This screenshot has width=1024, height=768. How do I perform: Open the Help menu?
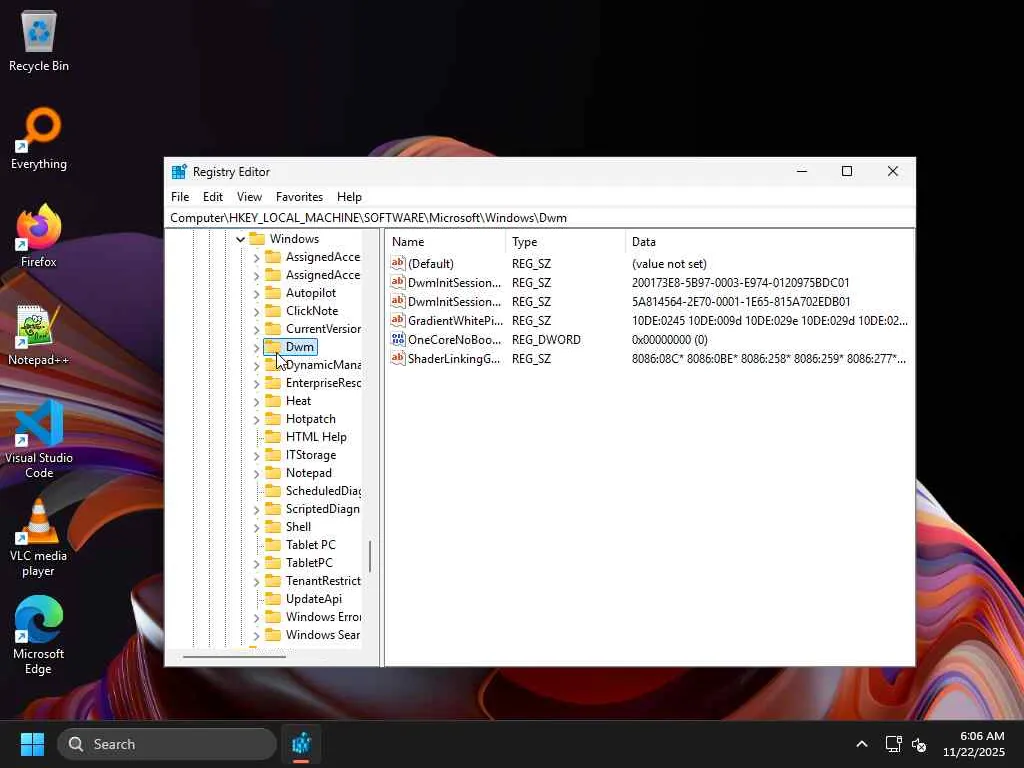pyautogui.click(x=349, y=197)
